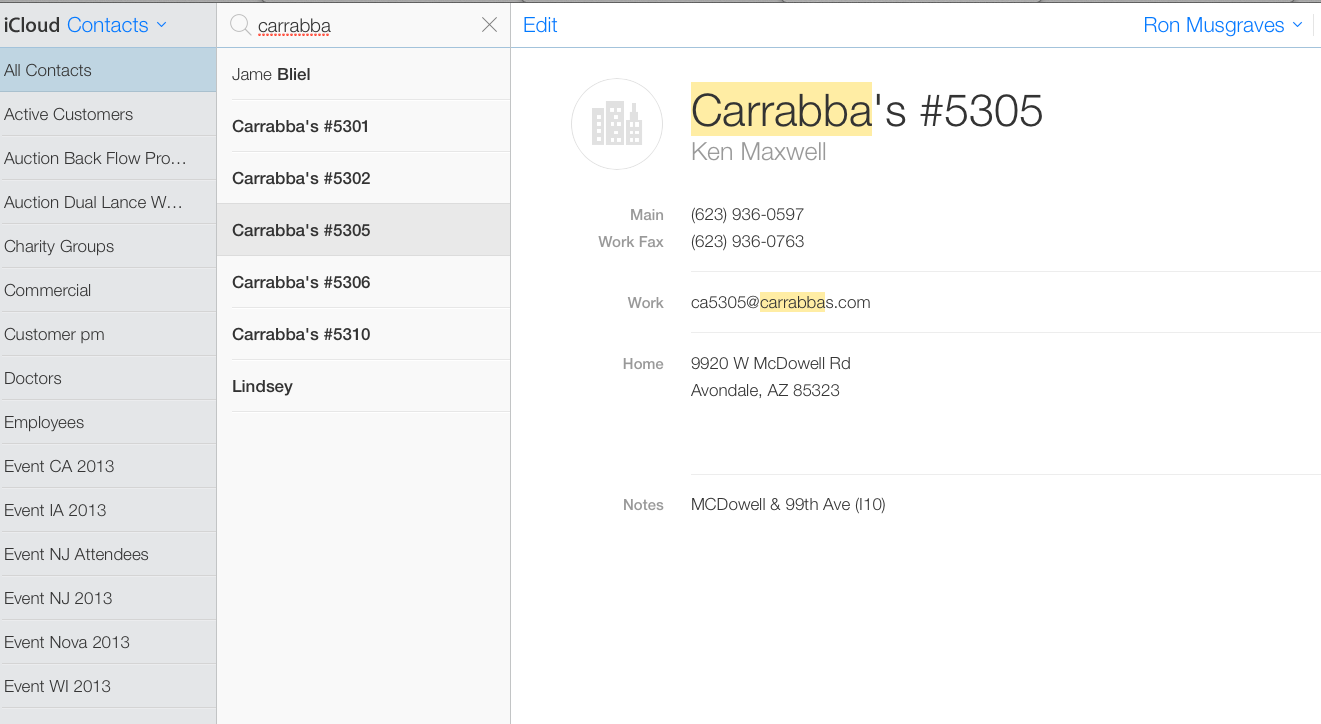Open the Charity Groups group
The image size is (1321, 724).
108,246
